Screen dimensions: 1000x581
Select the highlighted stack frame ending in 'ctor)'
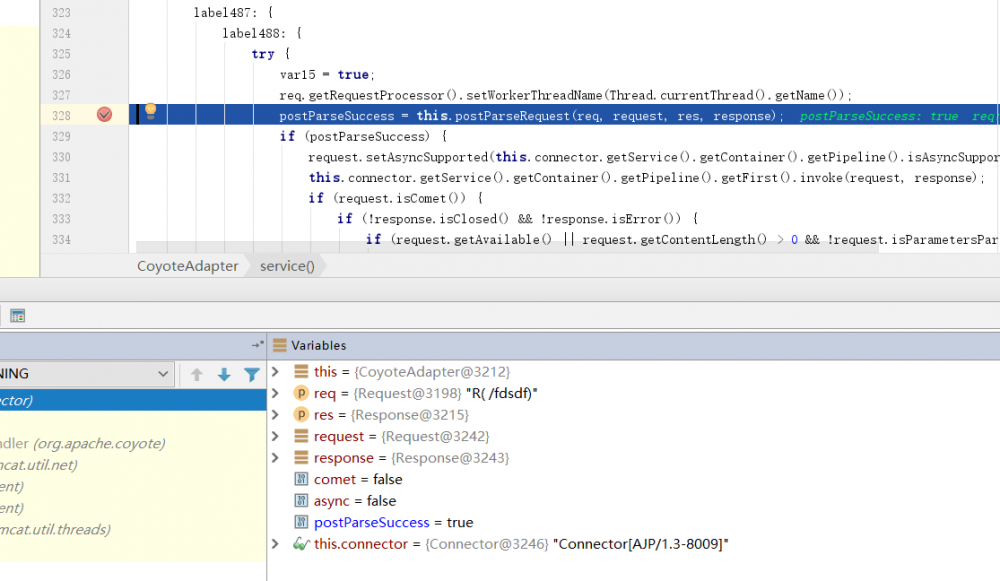133,400
